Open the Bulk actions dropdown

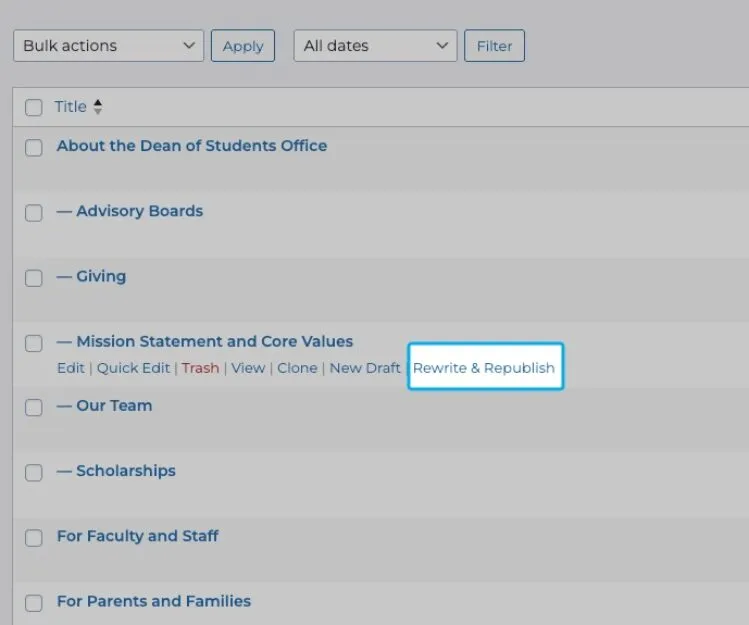click(108, 46)
